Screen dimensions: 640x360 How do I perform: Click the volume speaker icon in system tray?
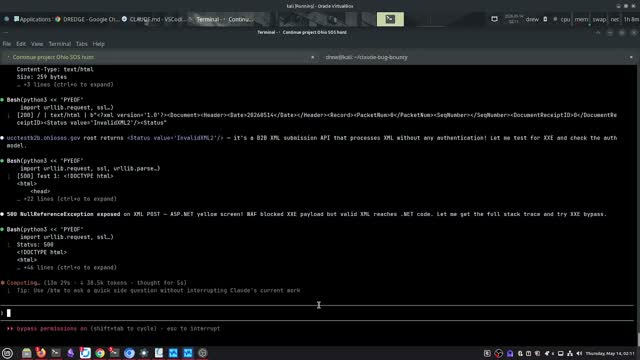pos(579,353)
